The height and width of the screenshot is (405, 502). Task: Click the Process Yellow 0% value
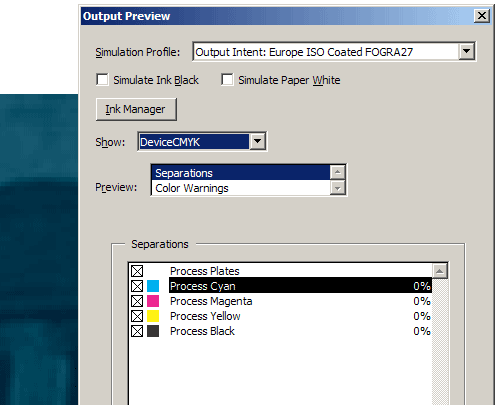point(422,316)
